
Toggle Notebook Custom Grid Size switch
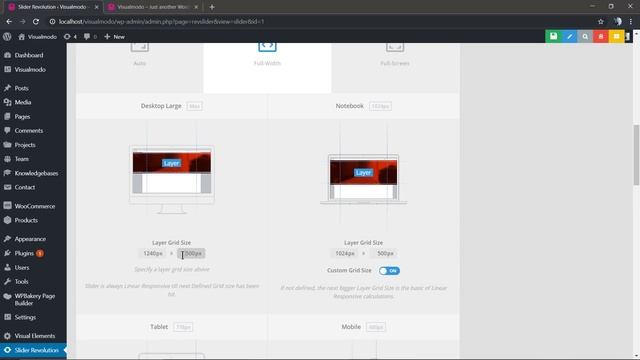[x=389, y=271]
